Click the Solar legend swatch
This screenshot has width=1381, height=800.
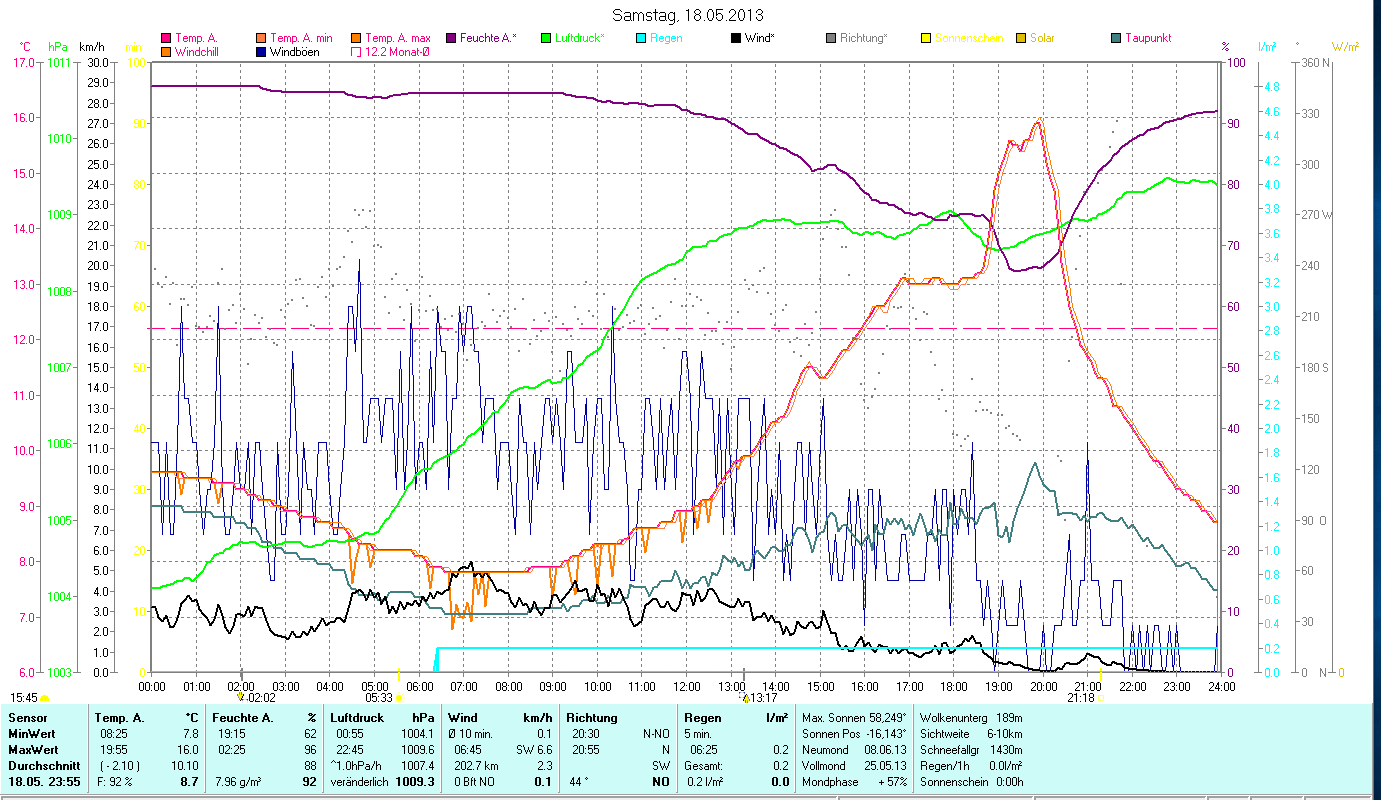[x=1022, y=38]
